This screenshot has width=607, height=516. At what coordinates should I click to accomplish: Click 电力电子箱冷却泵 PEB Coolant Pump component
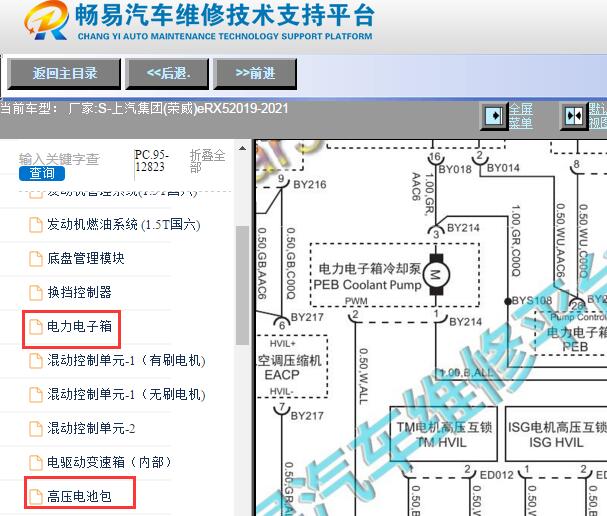click(x=395, y=275)
